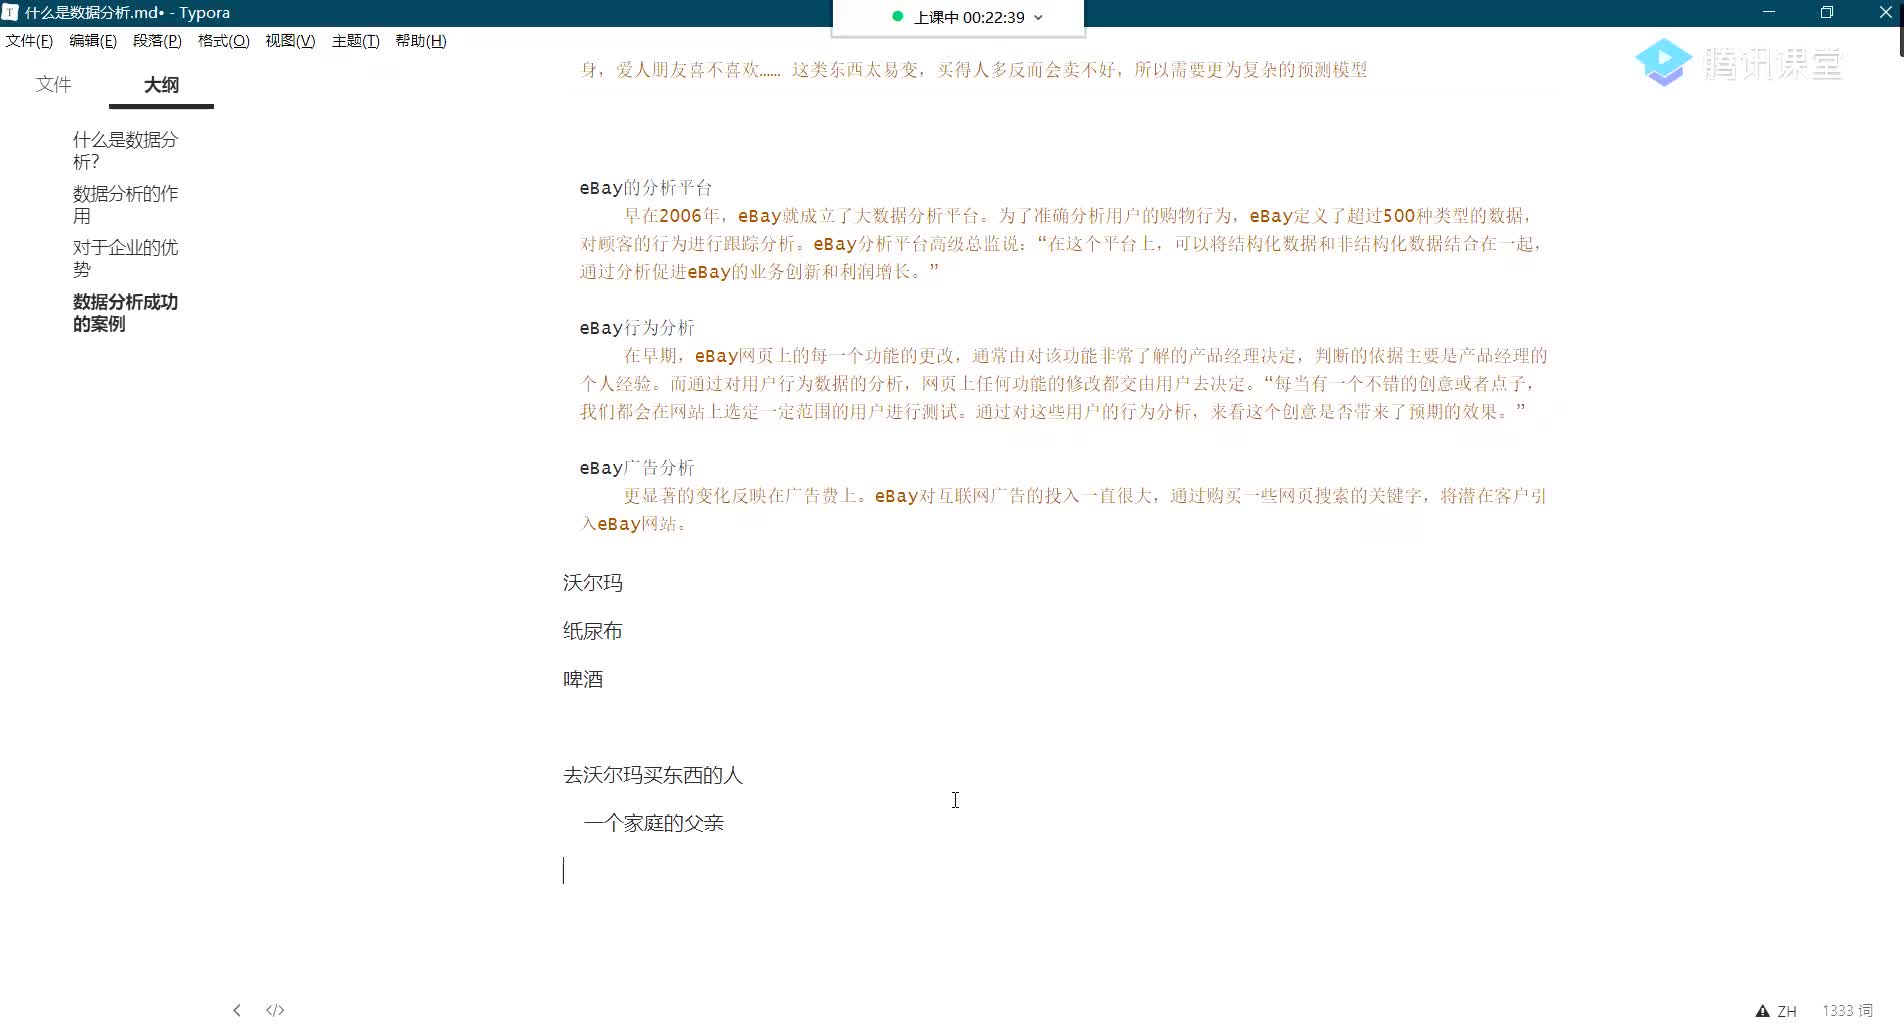Jump to outline heading 什么是数据分析?
The height and width of the screenshot is (1028, 1904).
(125, 150)
